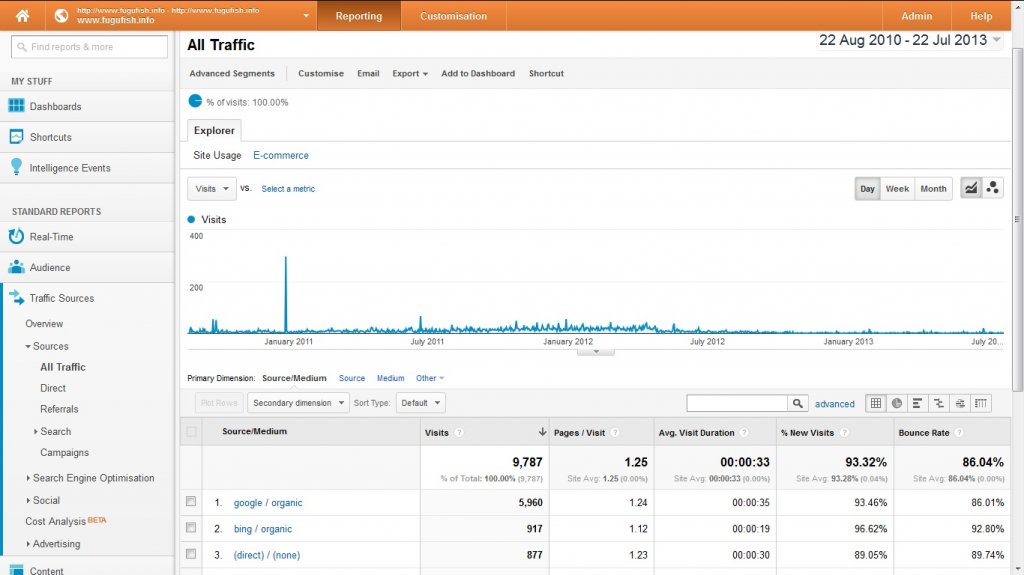This screenshot has width=1024, height=575.
Task: Select the line chart view icon
Action: [x=970, y=188]
